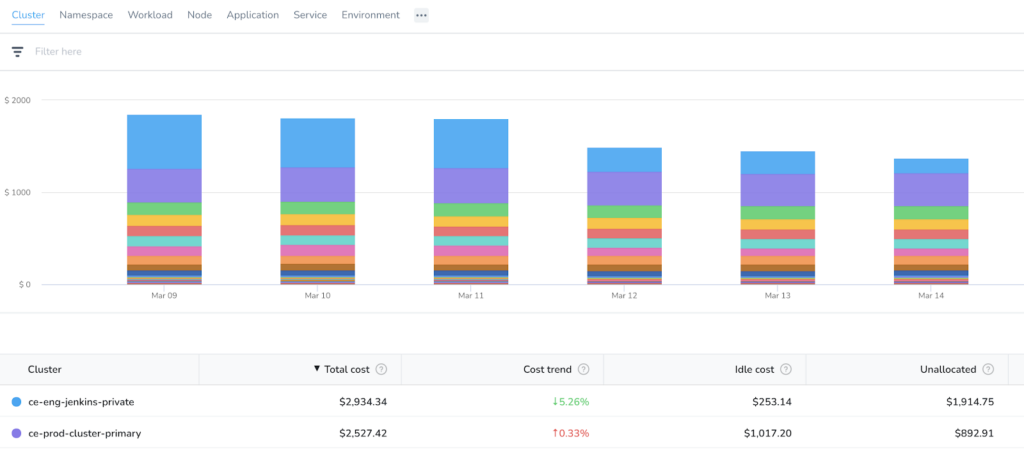The width and height of the screenshot is (1024, 451).
Task: Open the ce-eng-jenkins-private cluster row
Action: click(x=512, y=402)
